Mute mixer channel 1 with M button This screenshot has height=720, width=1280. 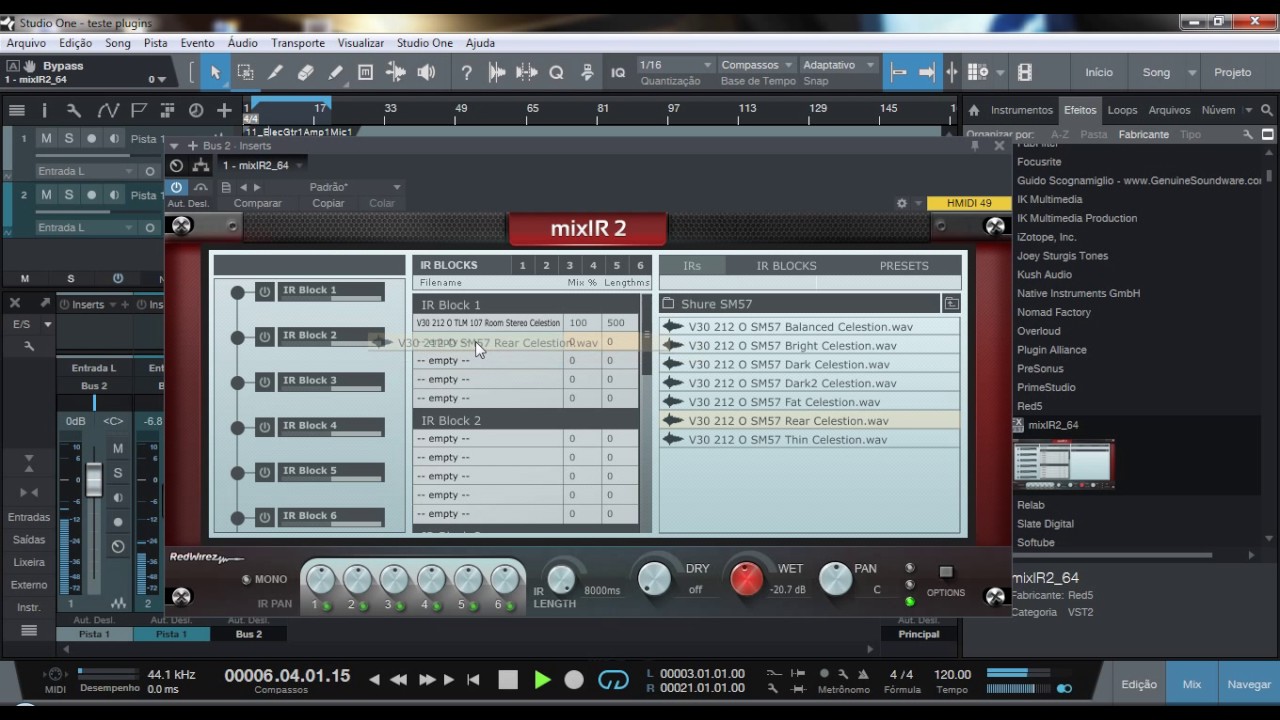118,448
